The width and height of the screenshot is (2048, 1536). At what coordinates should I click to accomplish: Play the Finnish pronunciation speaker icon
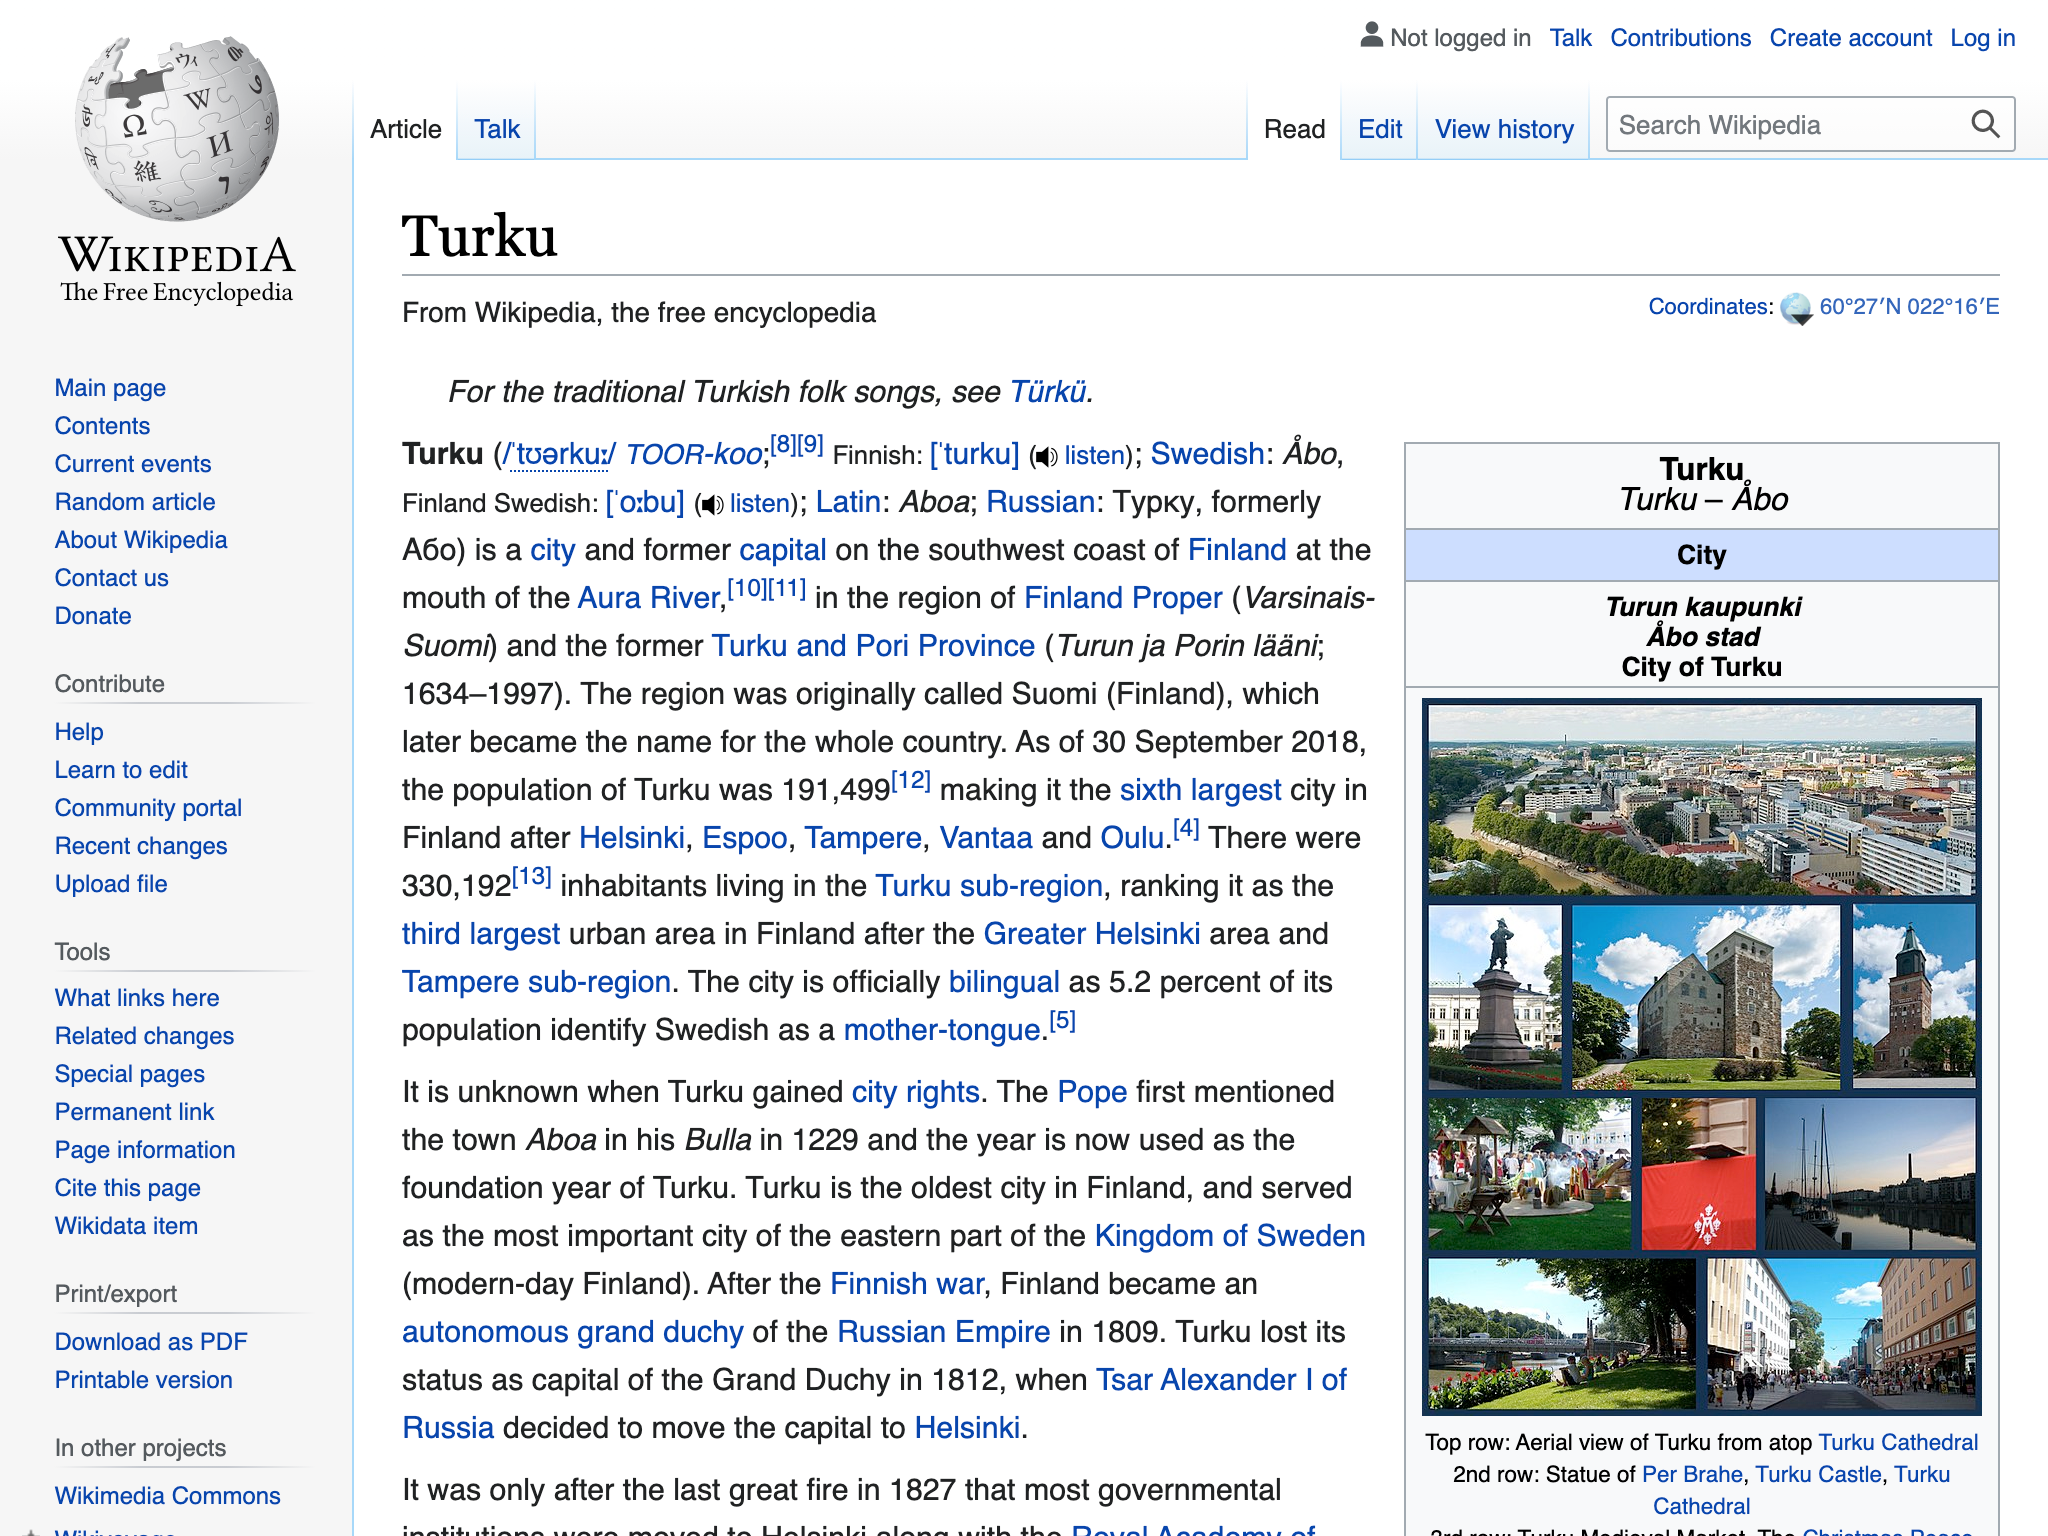pyautogui.click(x=1045, y=457)
